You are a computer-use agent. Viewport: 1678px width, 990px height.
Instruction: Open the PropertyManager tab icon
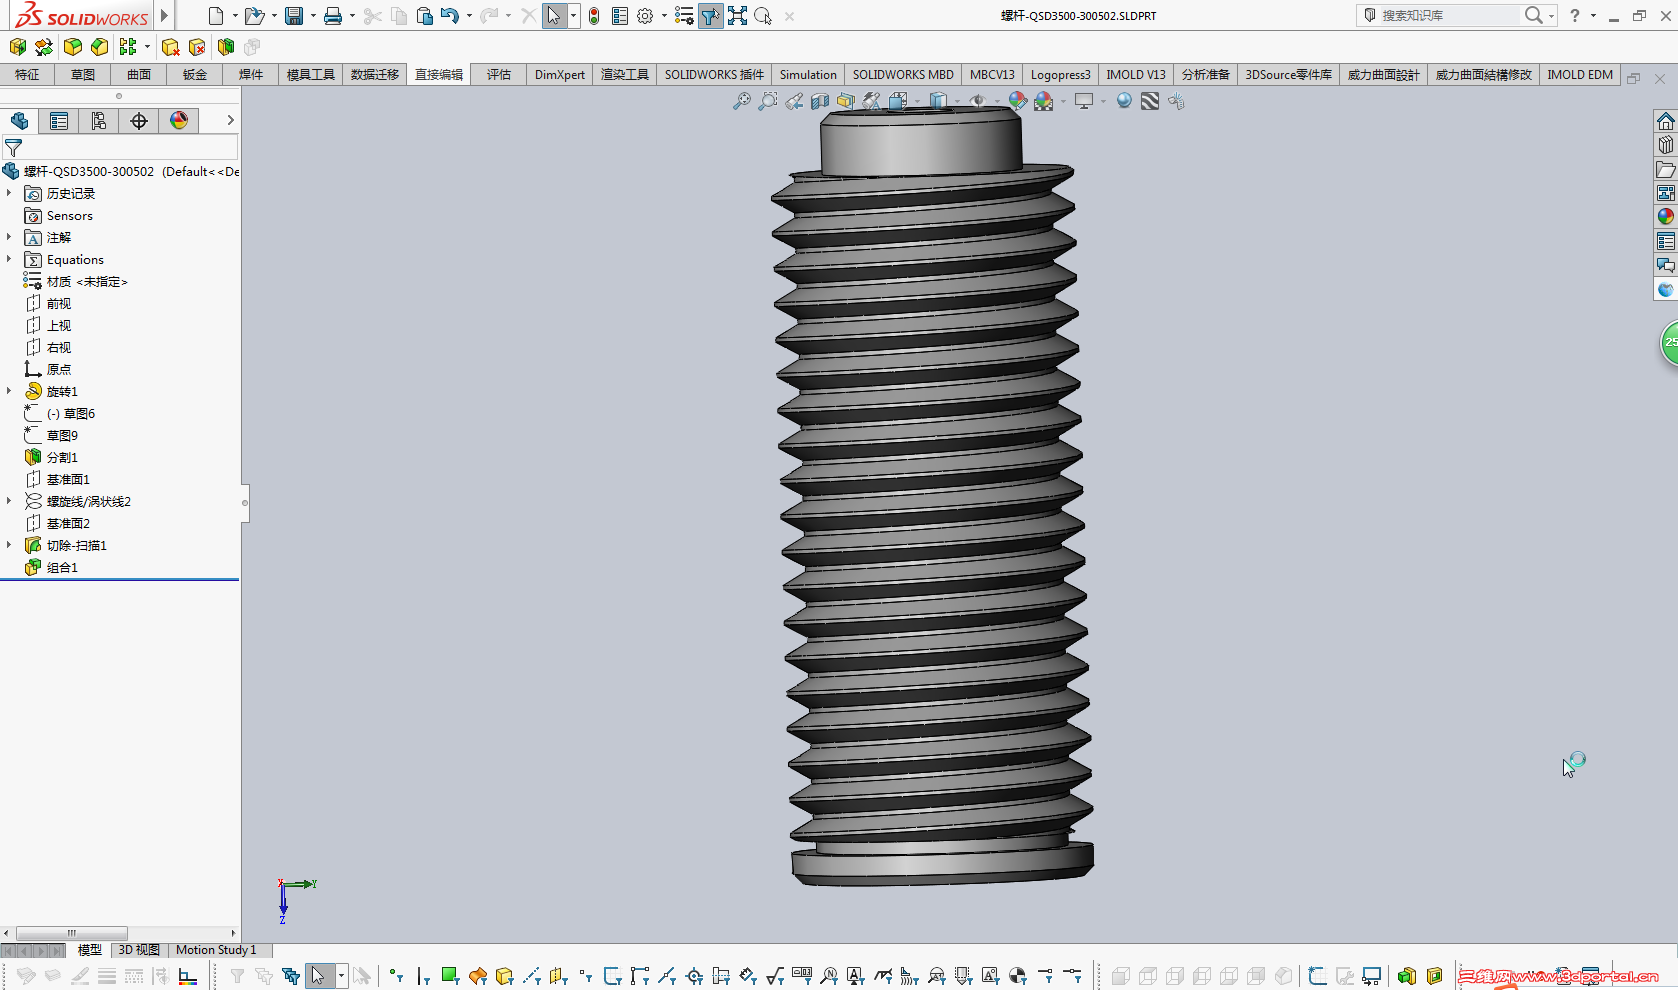pos(59,121)
